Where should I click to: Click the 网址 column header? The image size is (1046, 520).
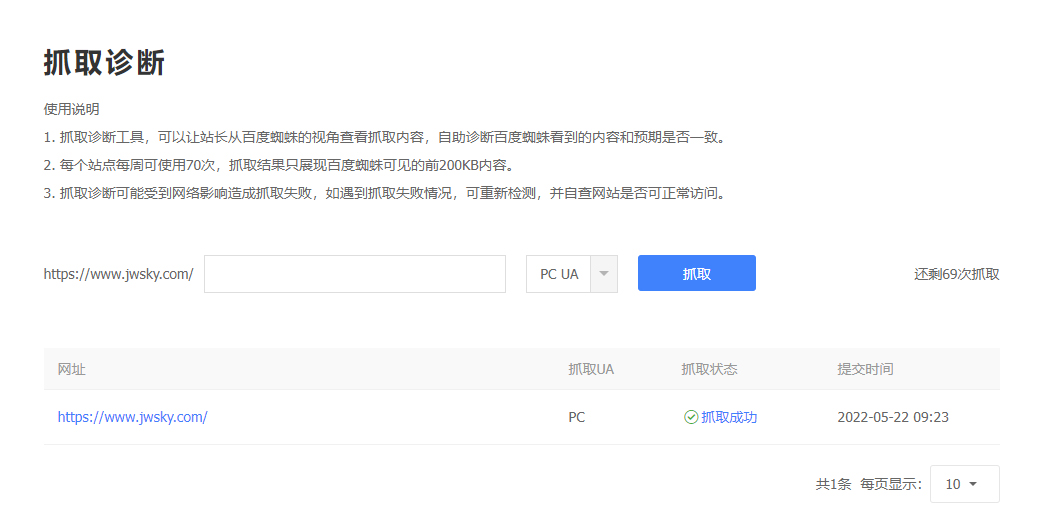[x=72, y=369]
